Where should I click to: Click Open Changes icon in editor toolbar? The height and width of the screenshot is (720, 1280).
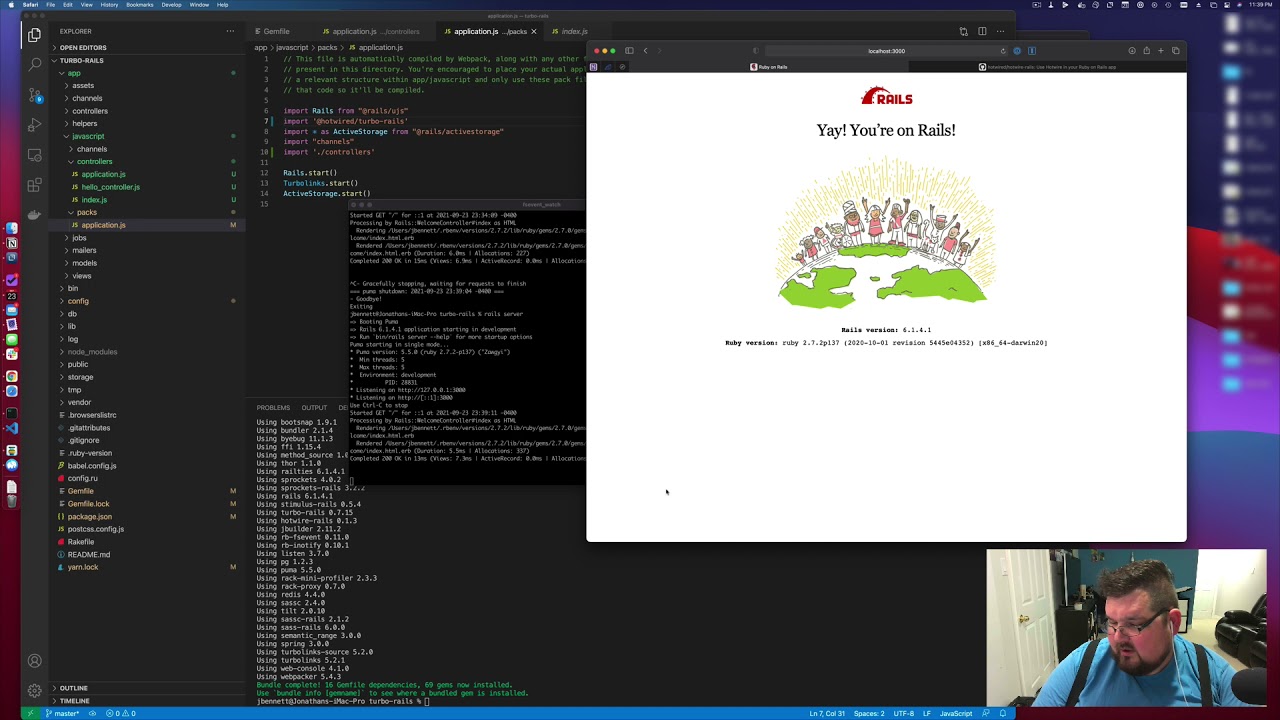[963, 31]
